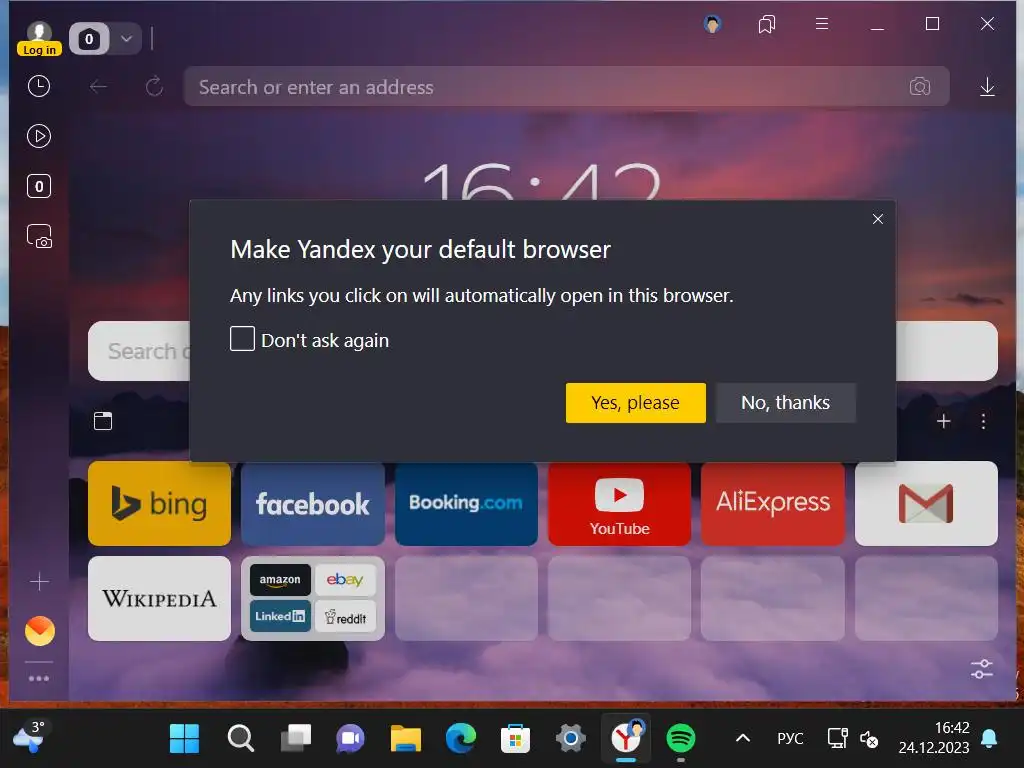Open Amazon in the folder tile
Screen dimensions: 1024x768
click(280, 580)
